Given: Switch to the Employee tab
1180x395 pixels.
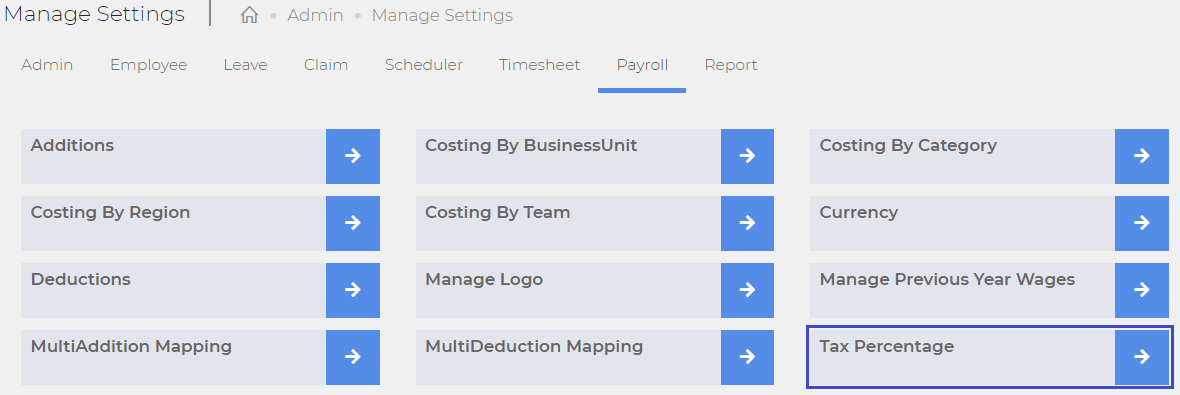Looking at the screenshot, I should (x=148, y=65).
